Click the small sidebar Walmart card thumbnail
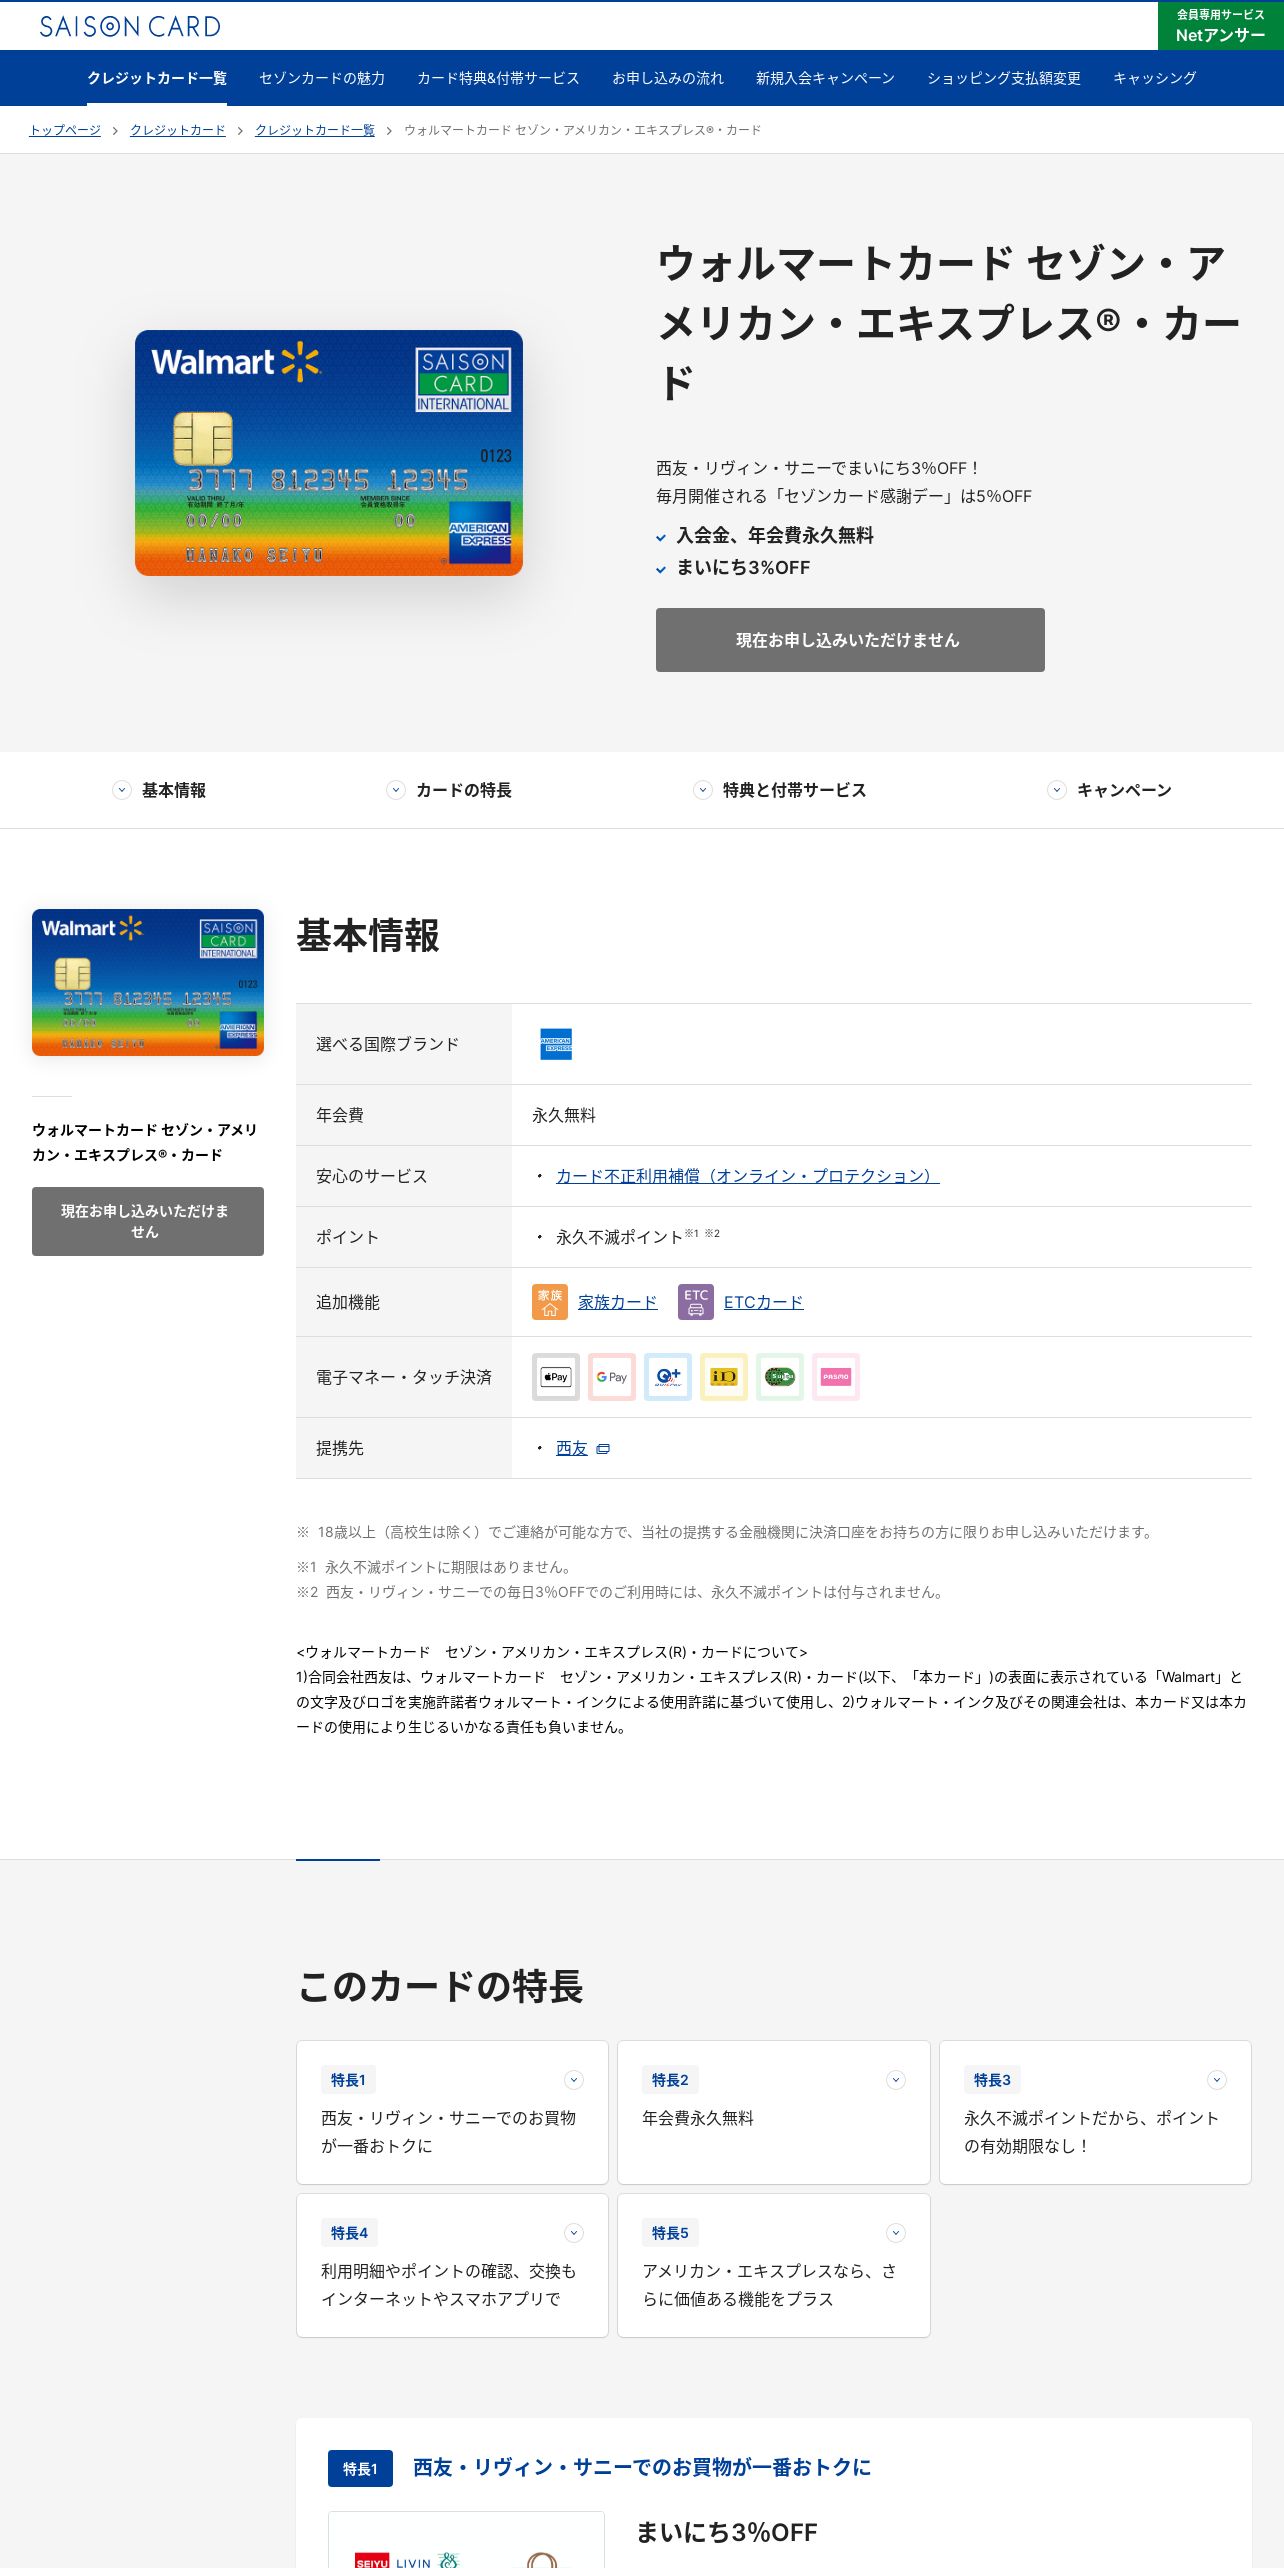 (148, 982)
